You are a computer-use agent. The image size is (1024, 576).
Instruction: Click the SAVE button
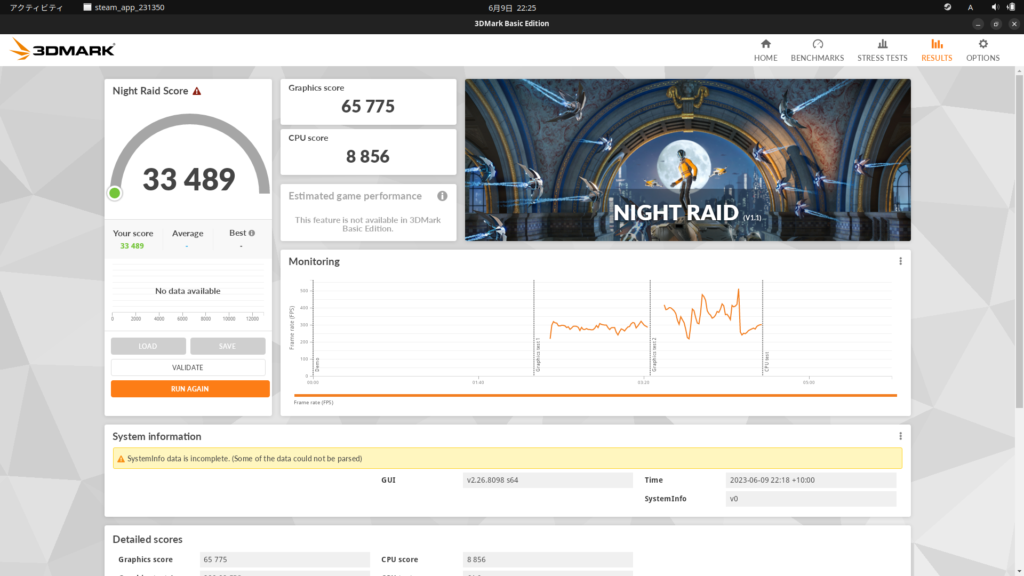point(227,346)
